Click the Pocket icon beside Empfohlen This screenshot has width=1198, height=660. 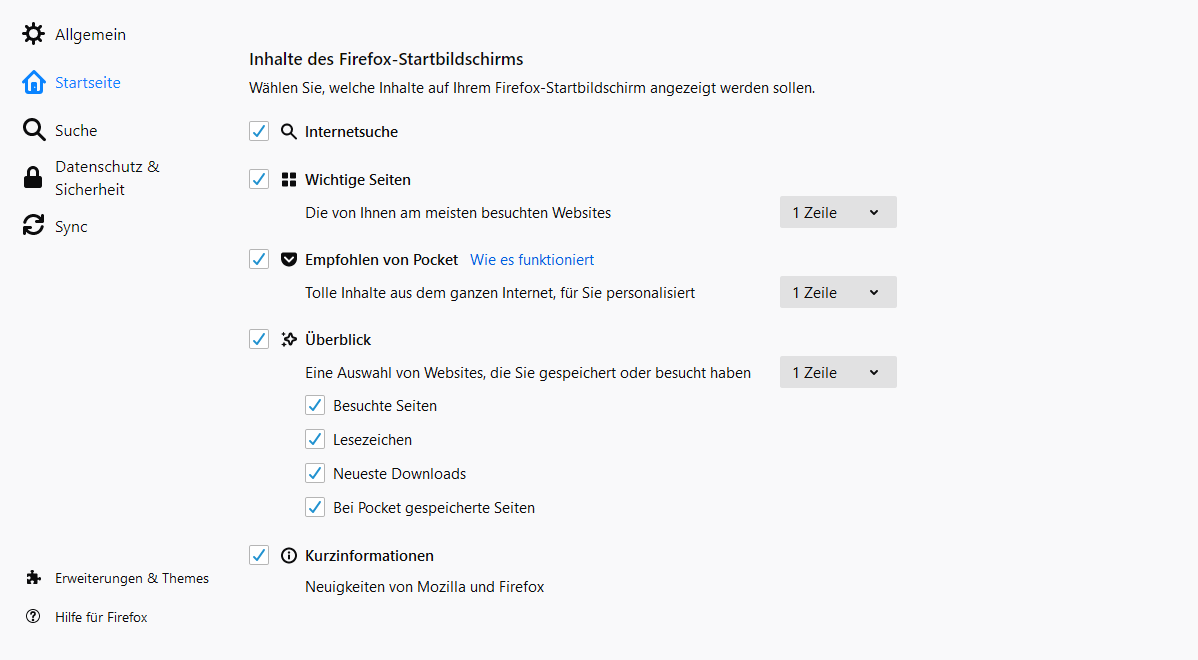(x=289, y=260)
